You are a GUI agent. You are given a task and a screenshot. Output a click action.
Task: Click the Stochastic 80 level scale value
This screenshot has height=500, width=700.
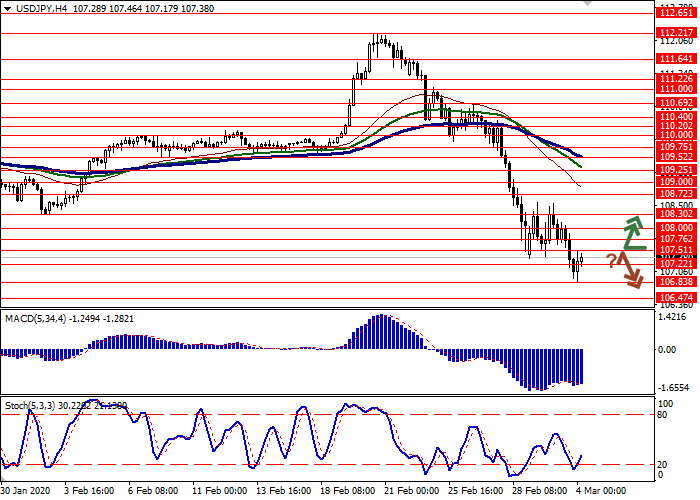click(x=663, y=414)
